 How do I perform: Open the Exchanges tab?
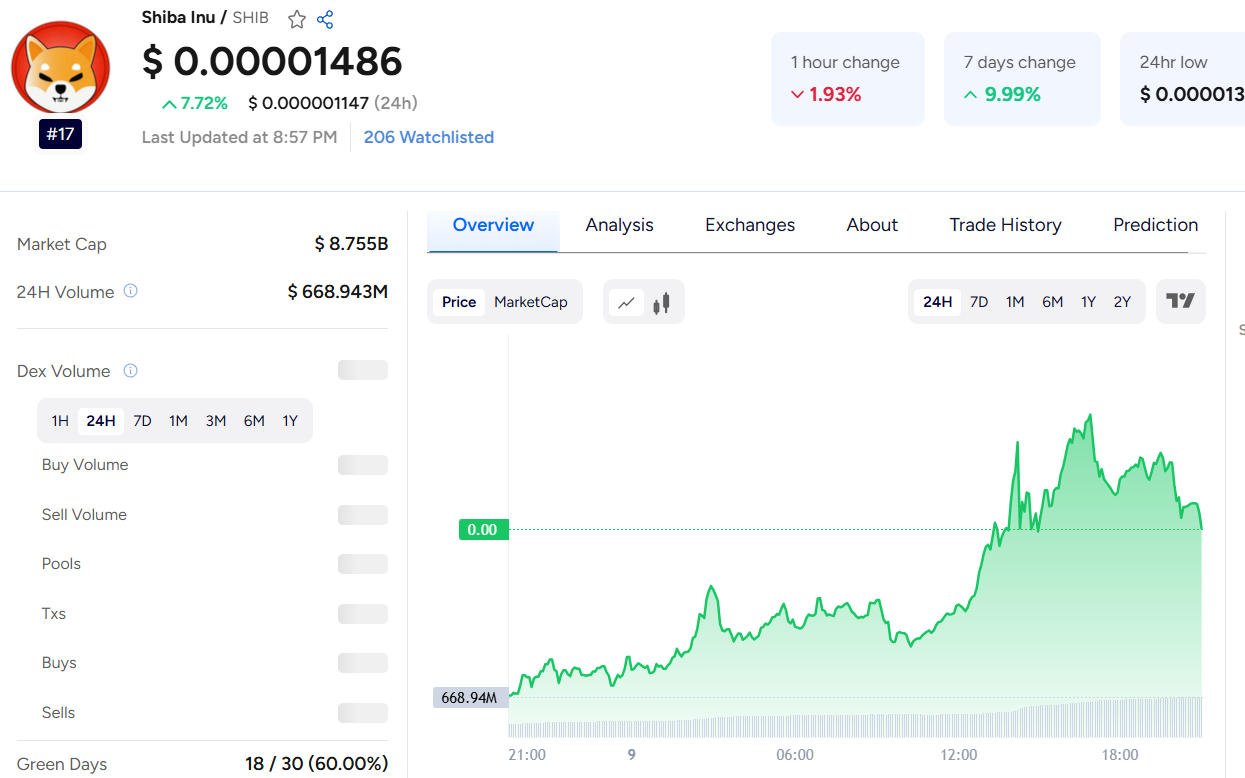tap(750, 225)
